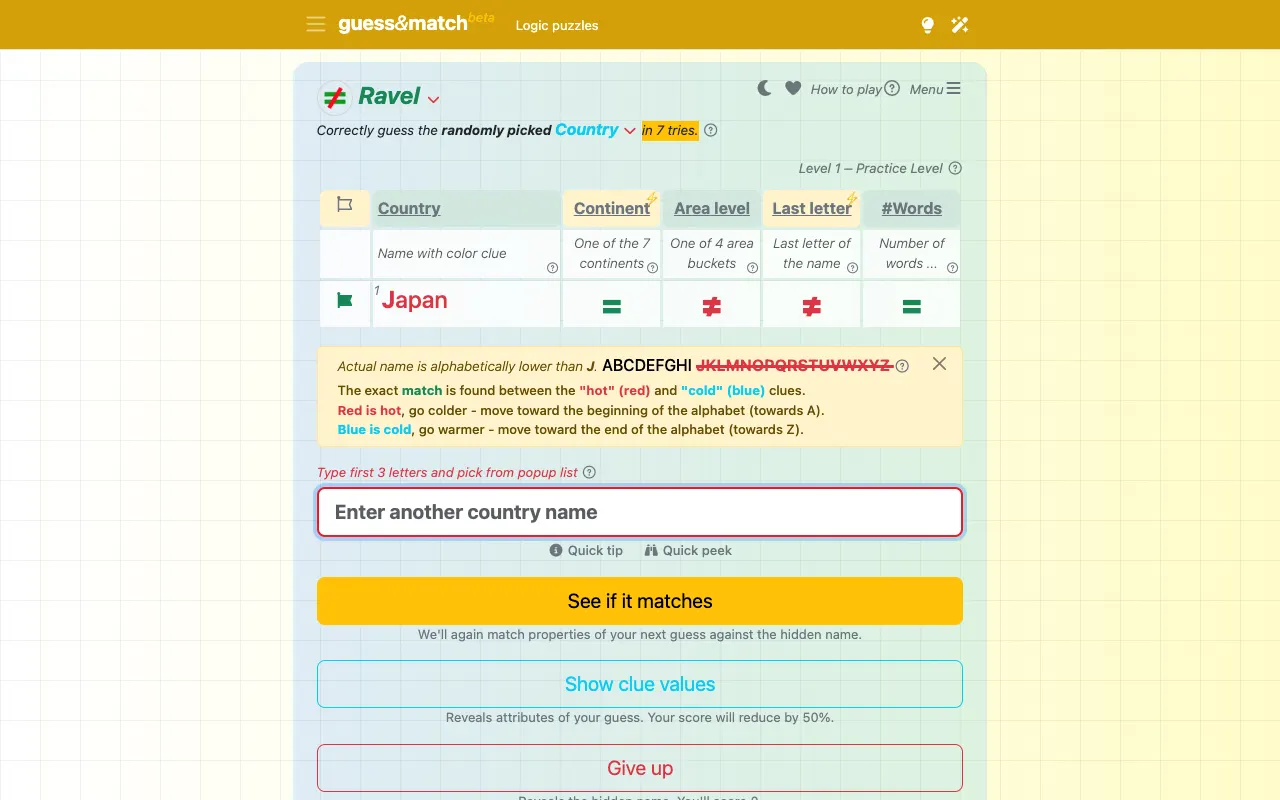Click the Quick peek link
1280x800 pixels.
(x=688, y=550)
